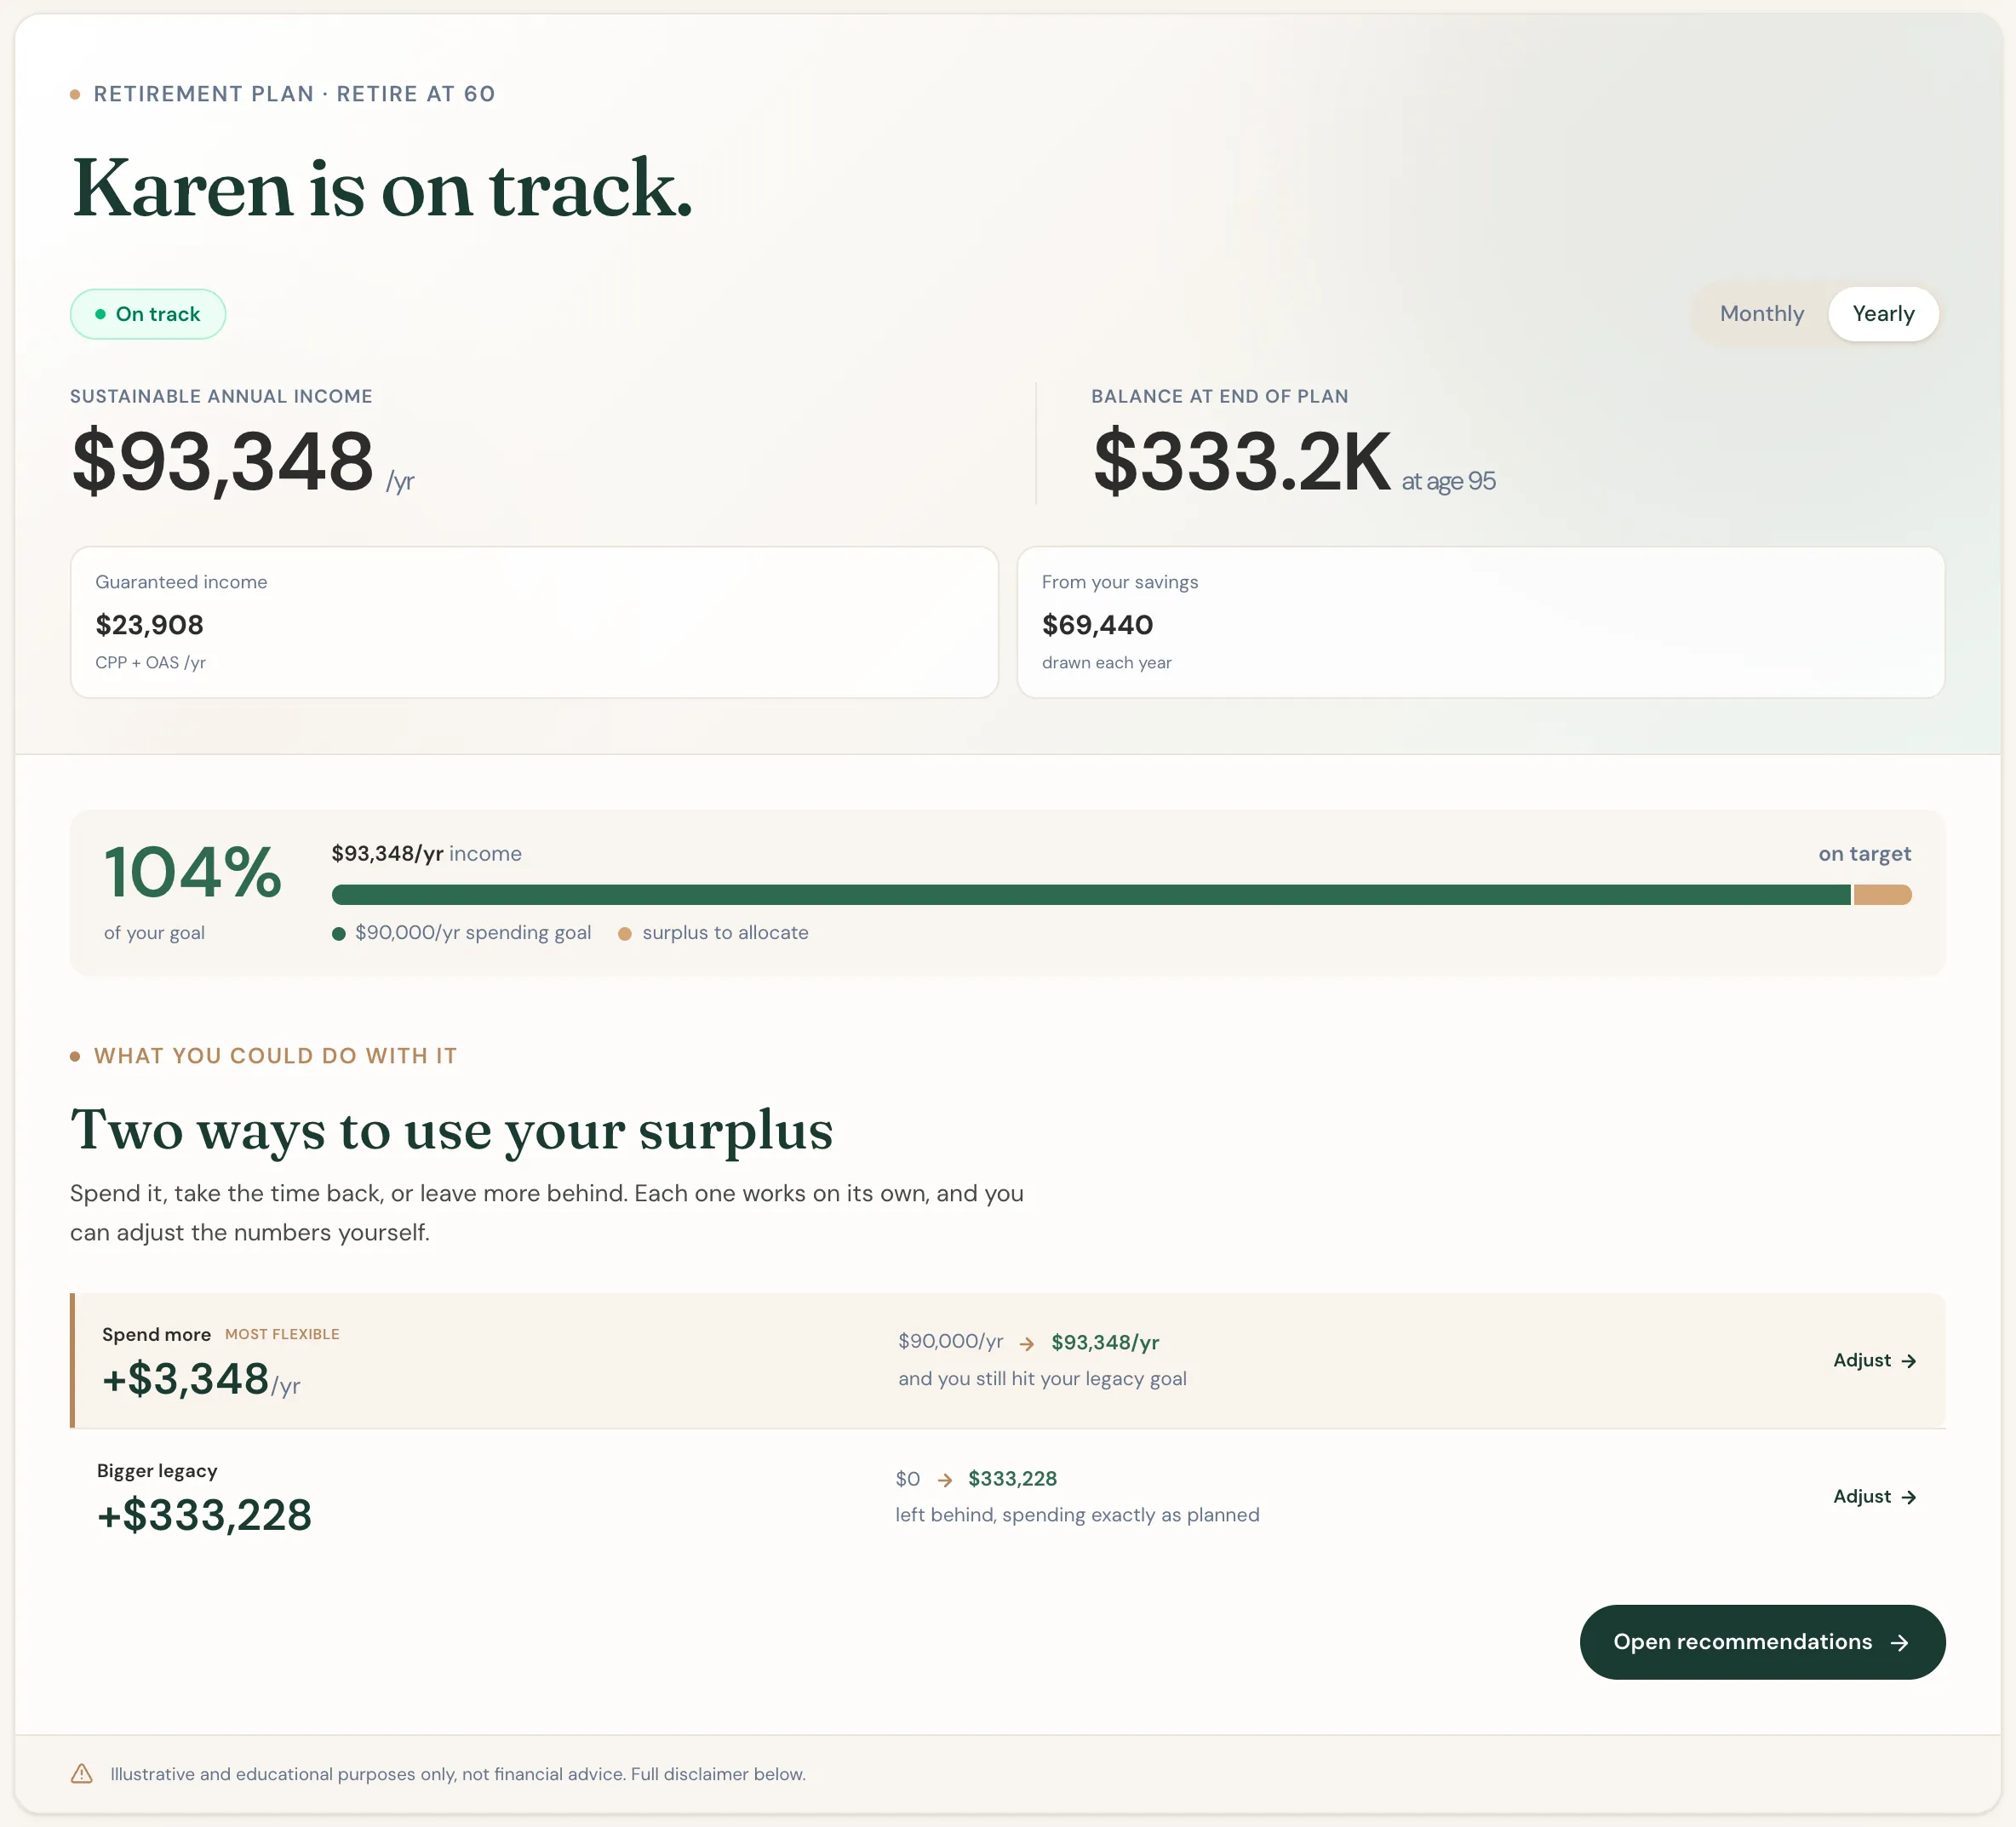Click 'left behind, spending exactly as planned' text
Screen dimensions: 2016x1827
tap(1077, 1515)
